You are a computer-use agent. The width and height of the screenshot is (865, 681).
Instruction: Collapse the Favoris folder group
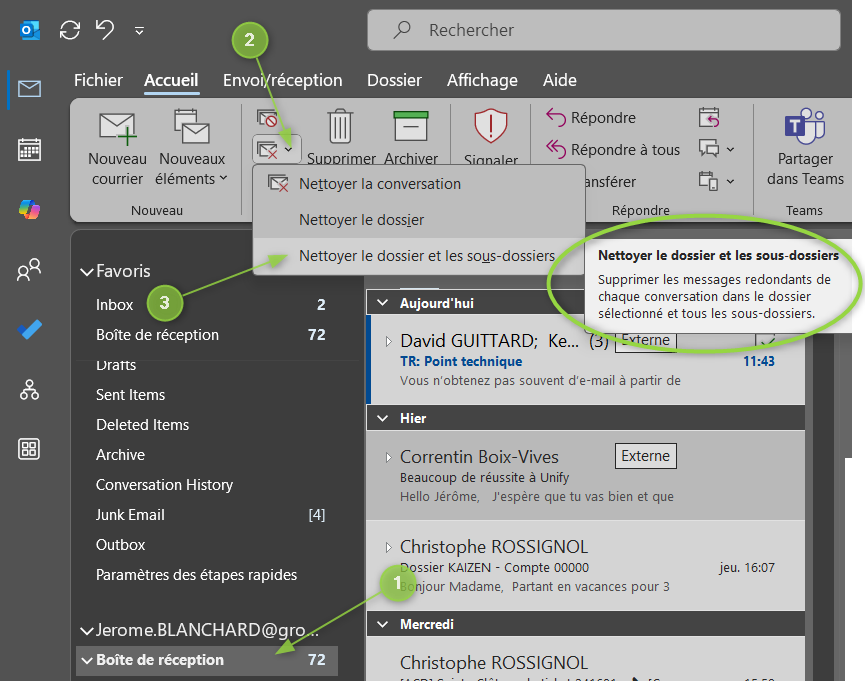[86, 272]
